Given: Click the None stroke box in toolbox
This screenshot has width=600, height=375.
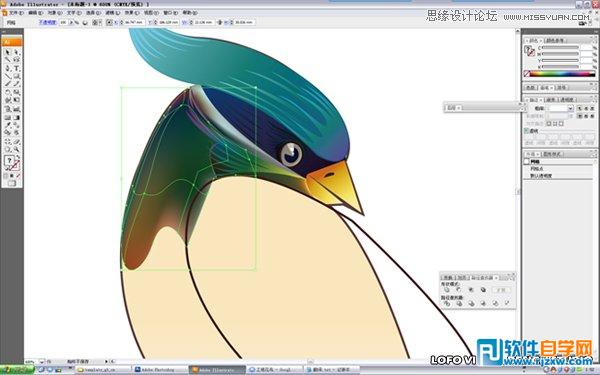Looking at the screenshot, I should tap(16, 165).
